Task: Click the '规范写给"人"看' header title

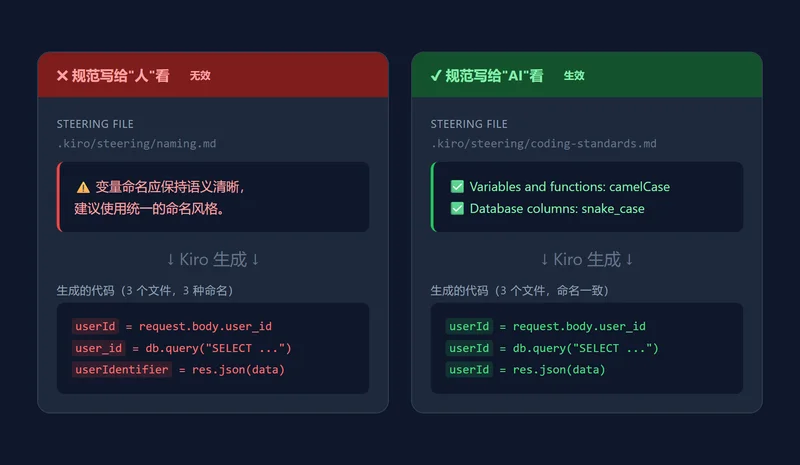Action: tap(120, 76)
